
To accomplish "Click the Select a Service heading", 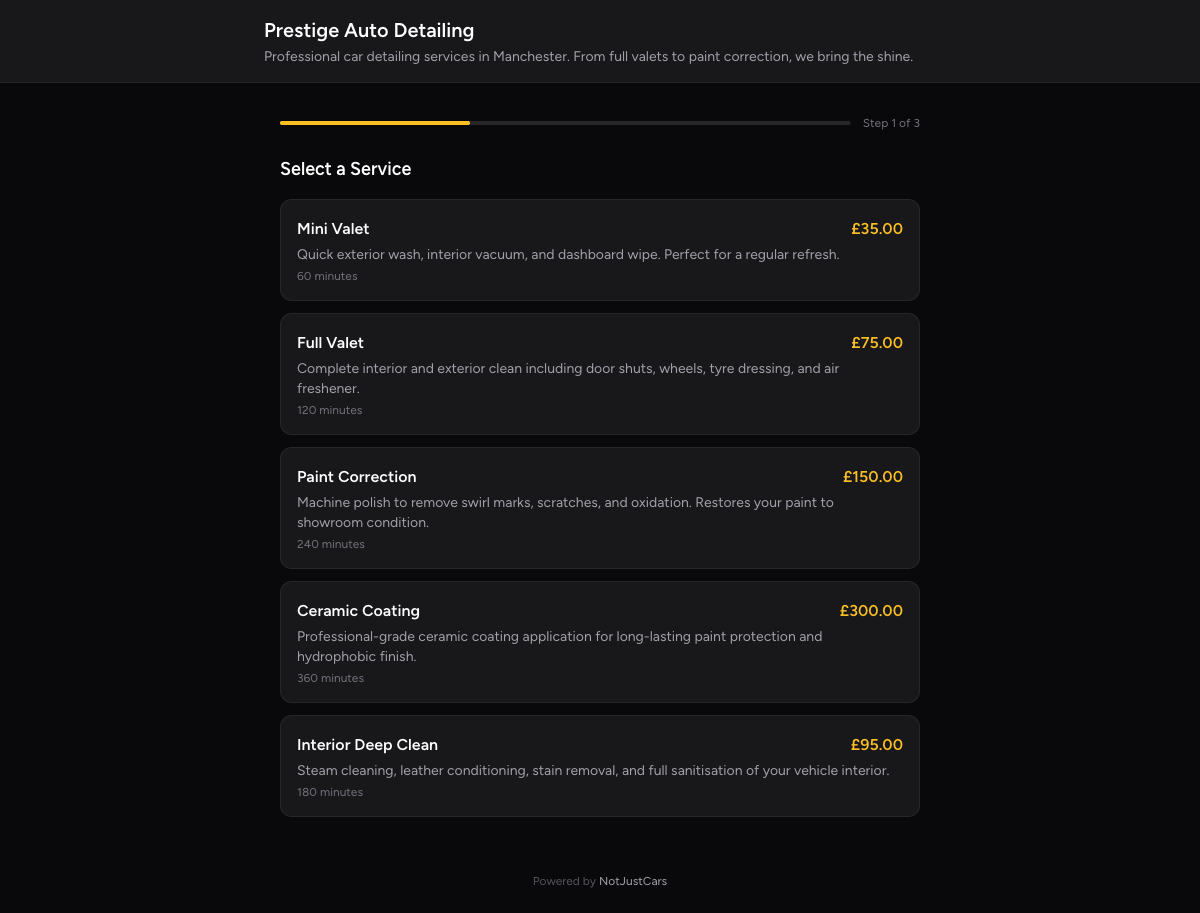I will point(346,168).
